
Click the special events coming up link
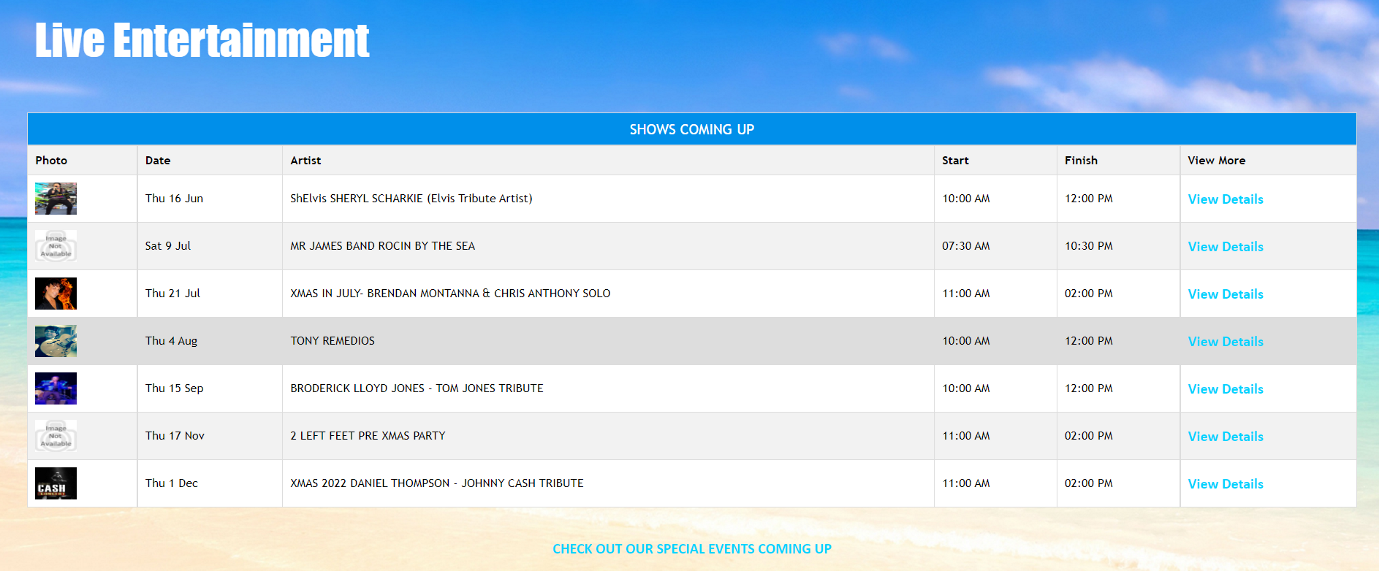pyautogui.click(x=692, y=549)
